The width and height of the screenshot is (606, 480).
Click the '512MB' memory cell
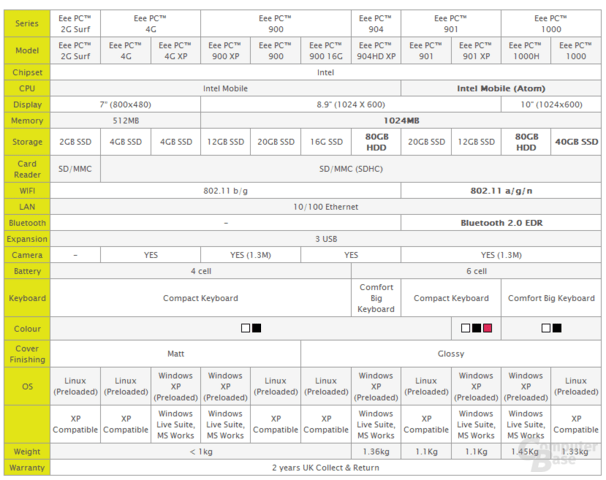click(125, 121)
